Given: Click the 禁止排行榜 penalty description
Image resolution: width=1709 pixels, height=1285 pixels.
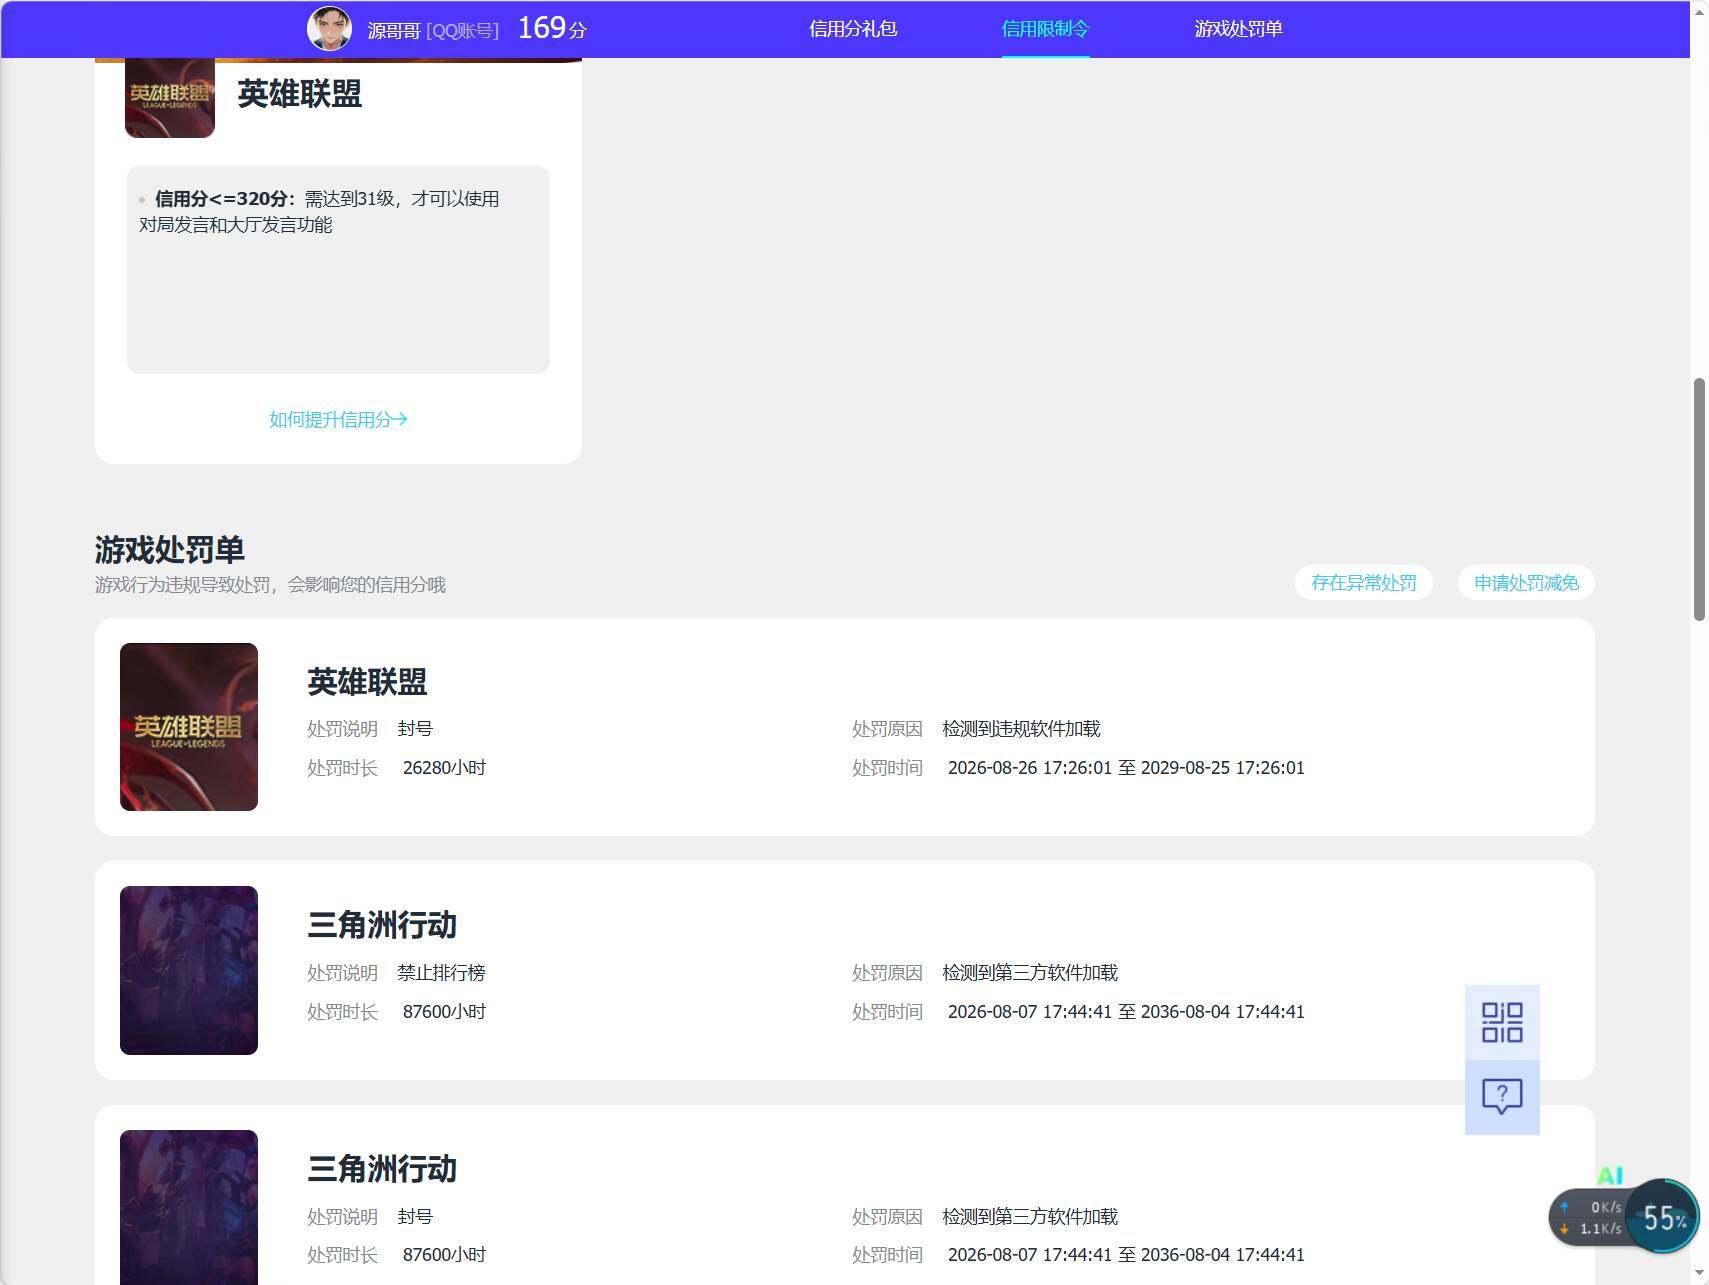Looking at the screenshot, I should pos(441,973).
